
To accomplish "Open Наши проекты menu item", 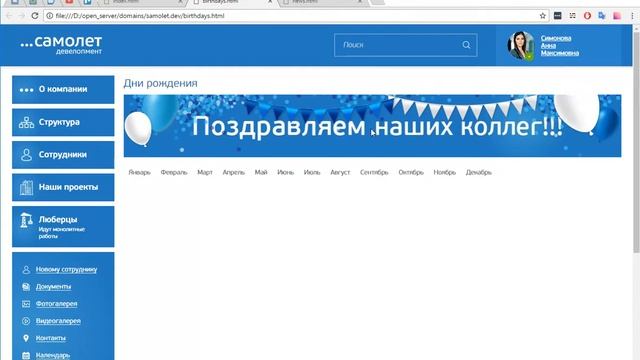I will (x=63, y=187).
